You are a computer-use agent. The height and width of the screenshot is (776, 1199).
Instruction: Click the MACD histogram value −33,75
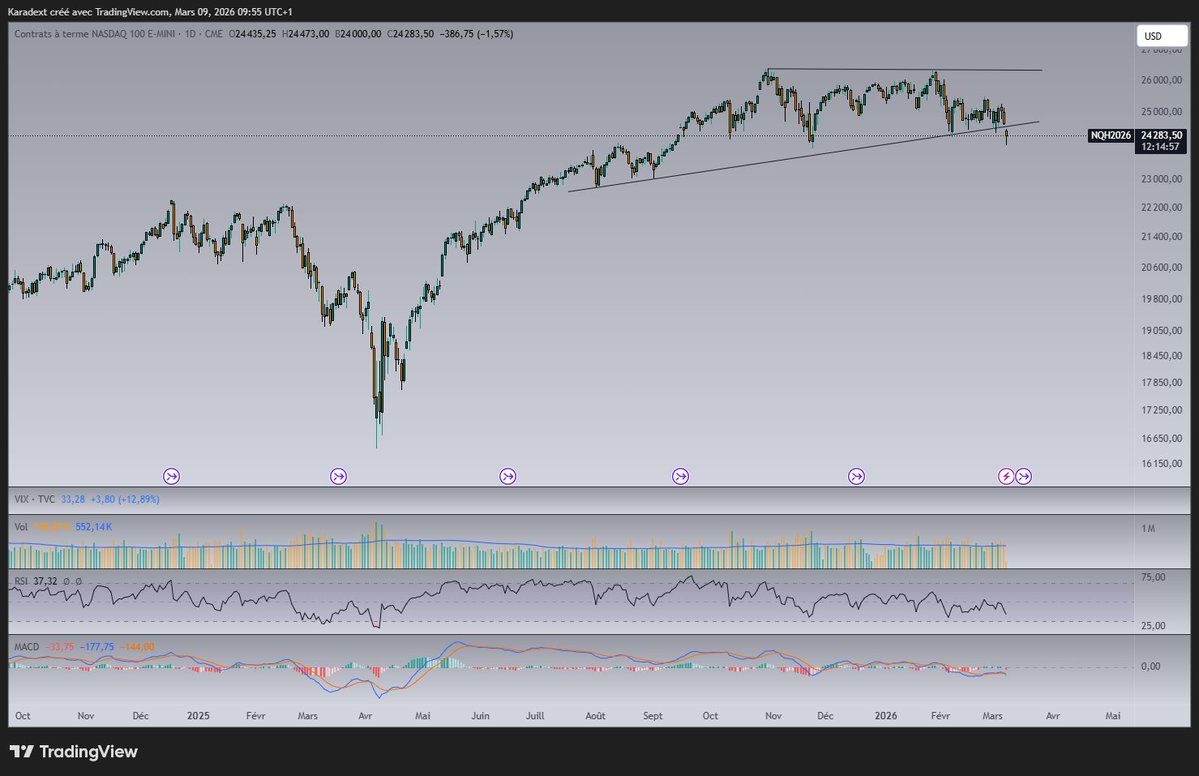(60, 647)
